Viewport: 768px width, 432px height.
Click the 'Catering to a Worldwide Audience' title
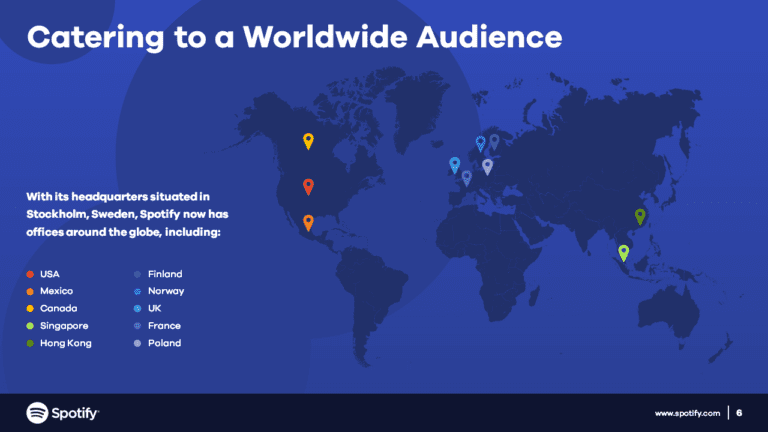click(x=294, y=38)
